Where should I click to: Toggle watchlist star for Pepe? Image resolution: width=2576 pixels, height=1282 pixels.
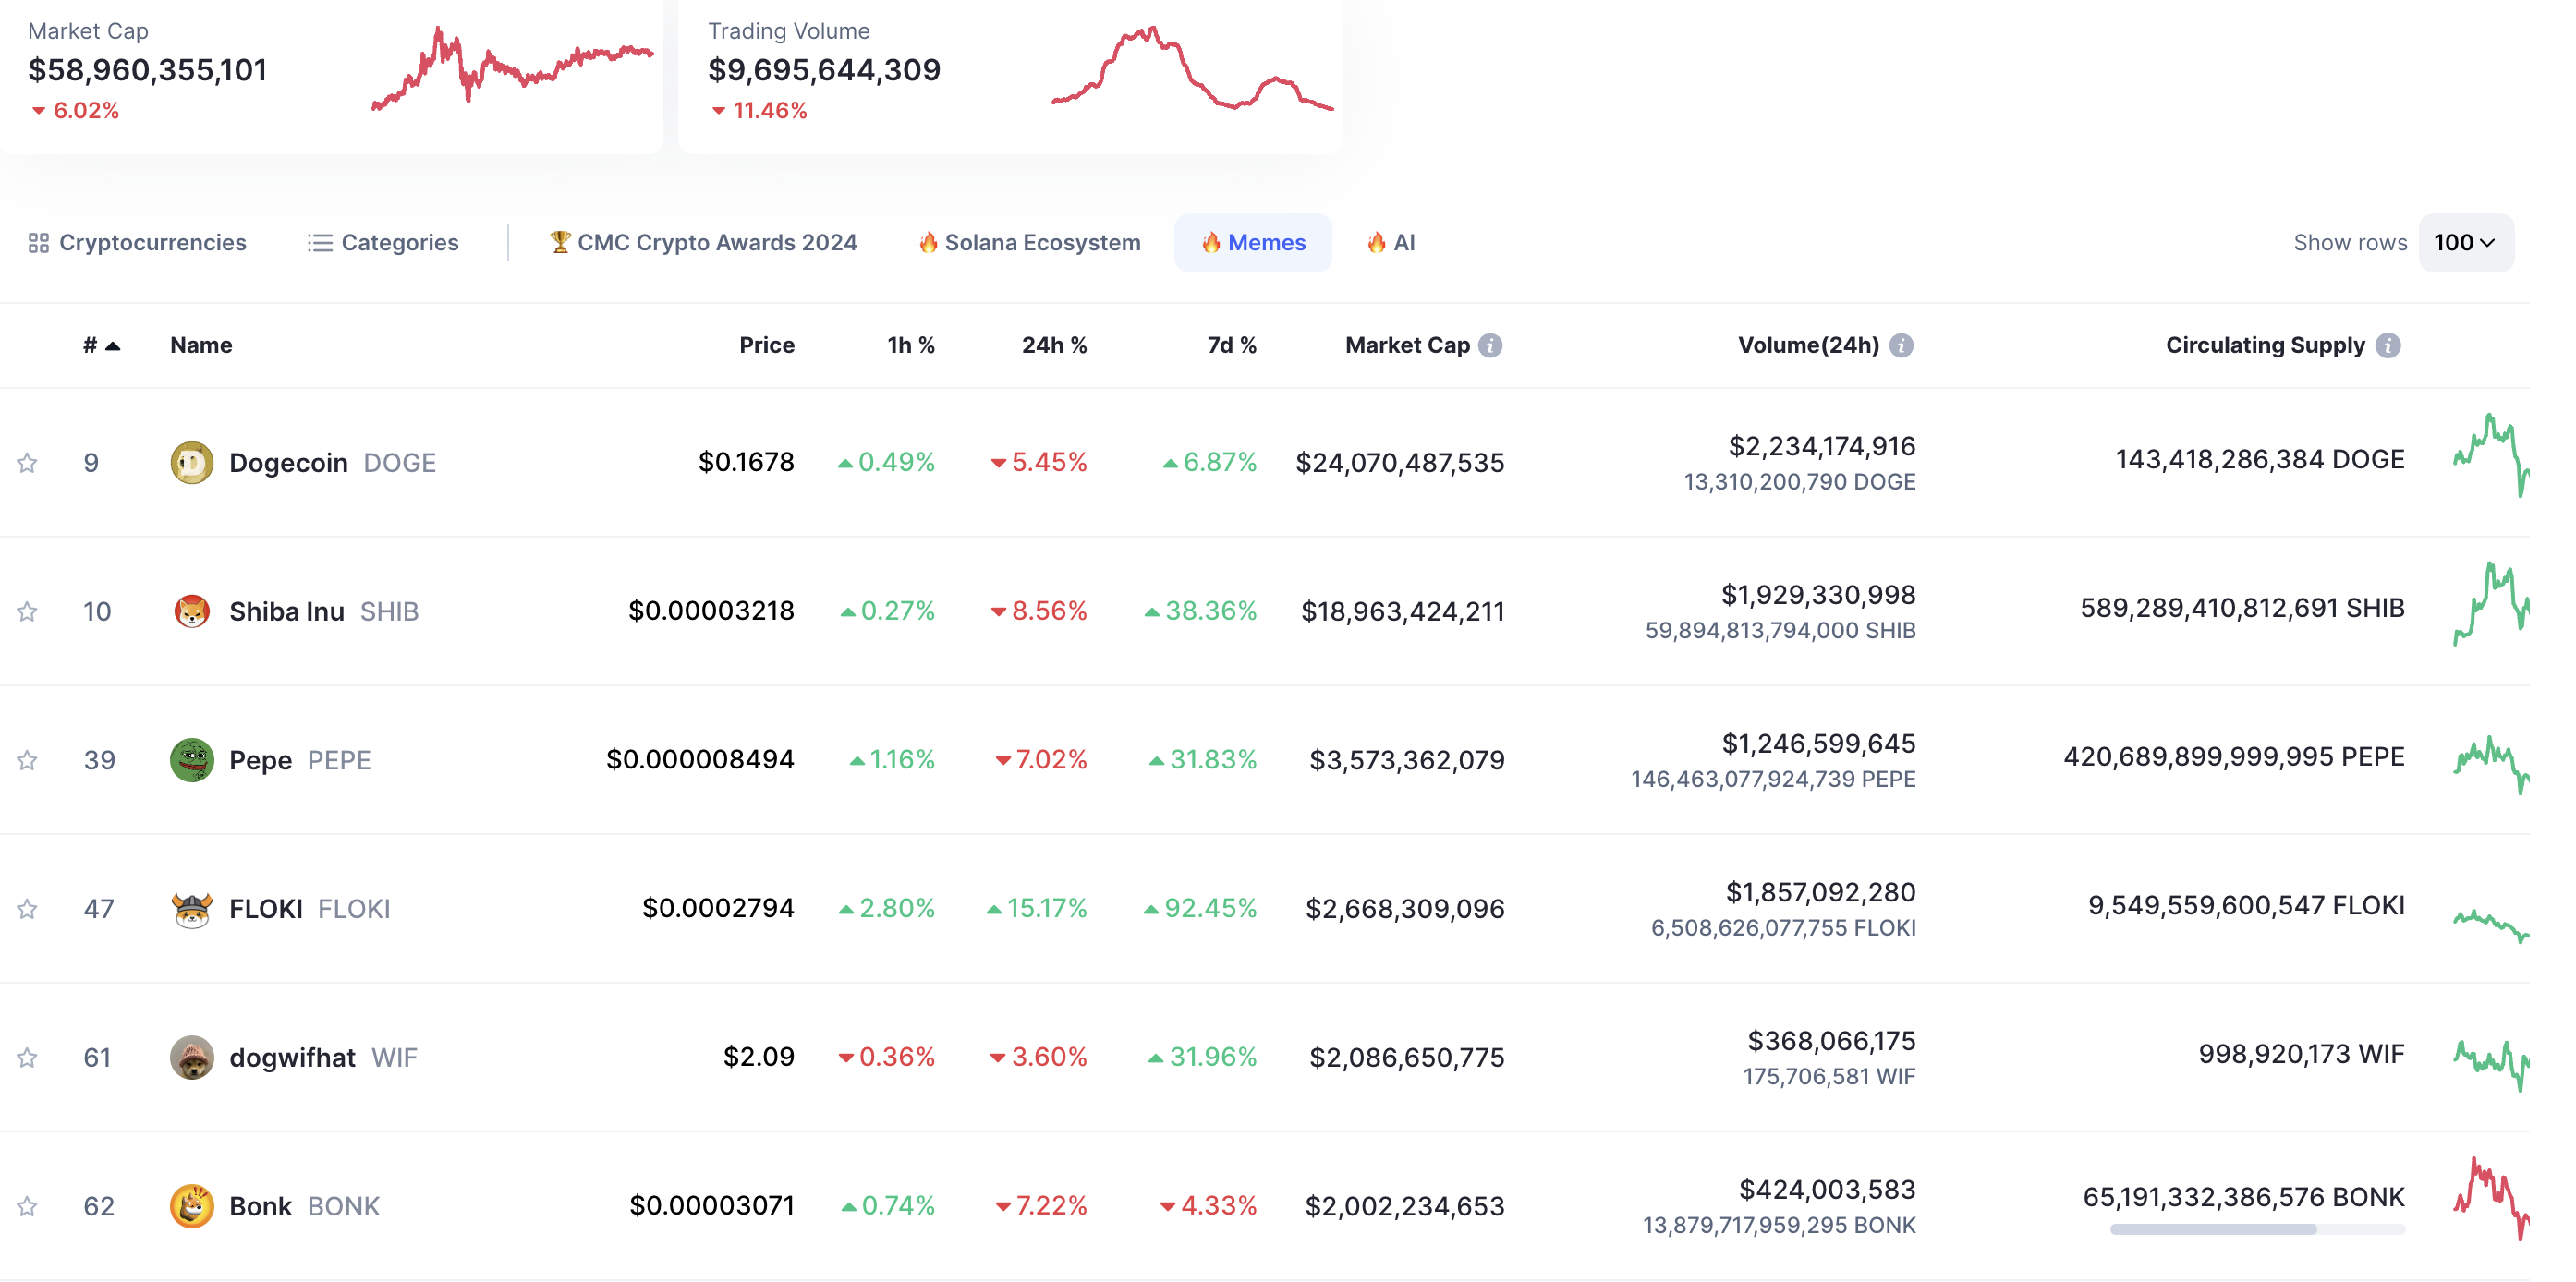pyautogui.click(x=27, y=760)
